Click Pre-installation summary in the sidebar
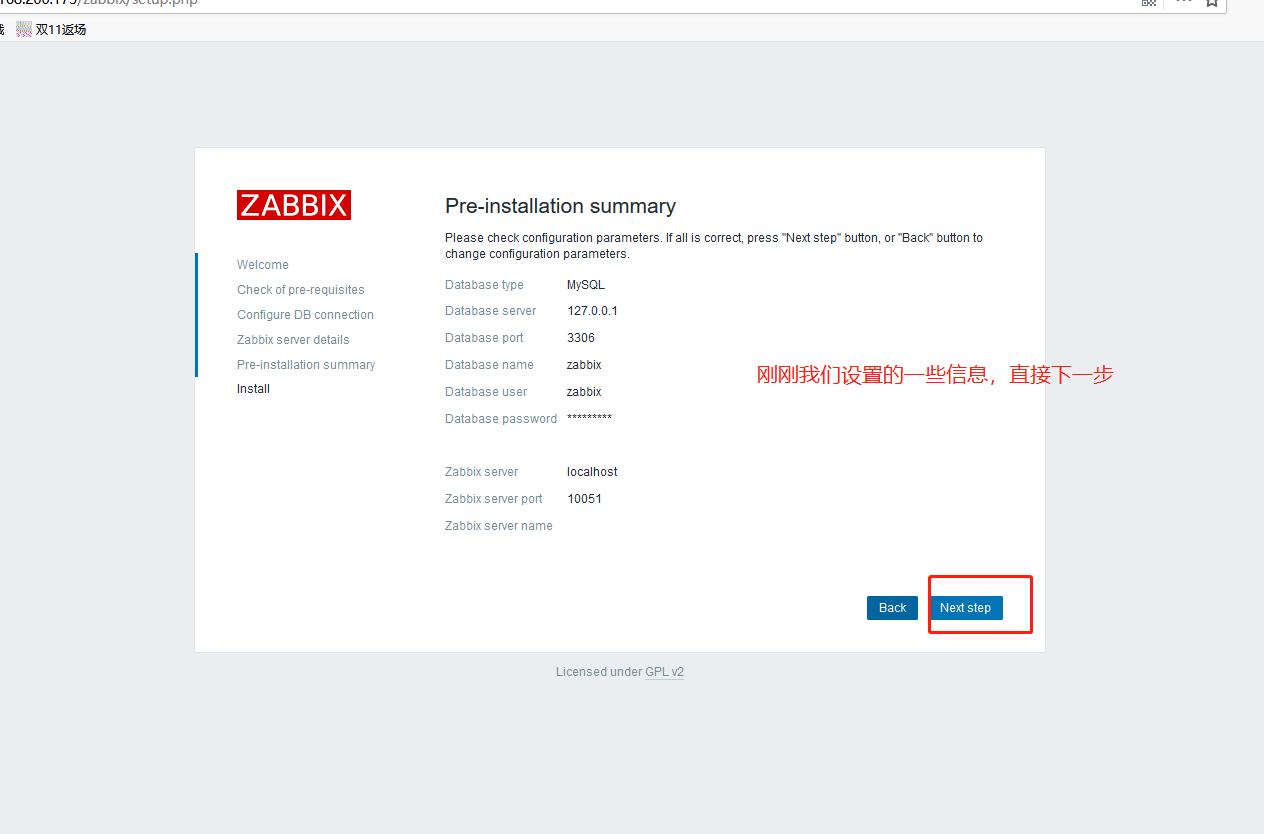 [x=306, y=365]
